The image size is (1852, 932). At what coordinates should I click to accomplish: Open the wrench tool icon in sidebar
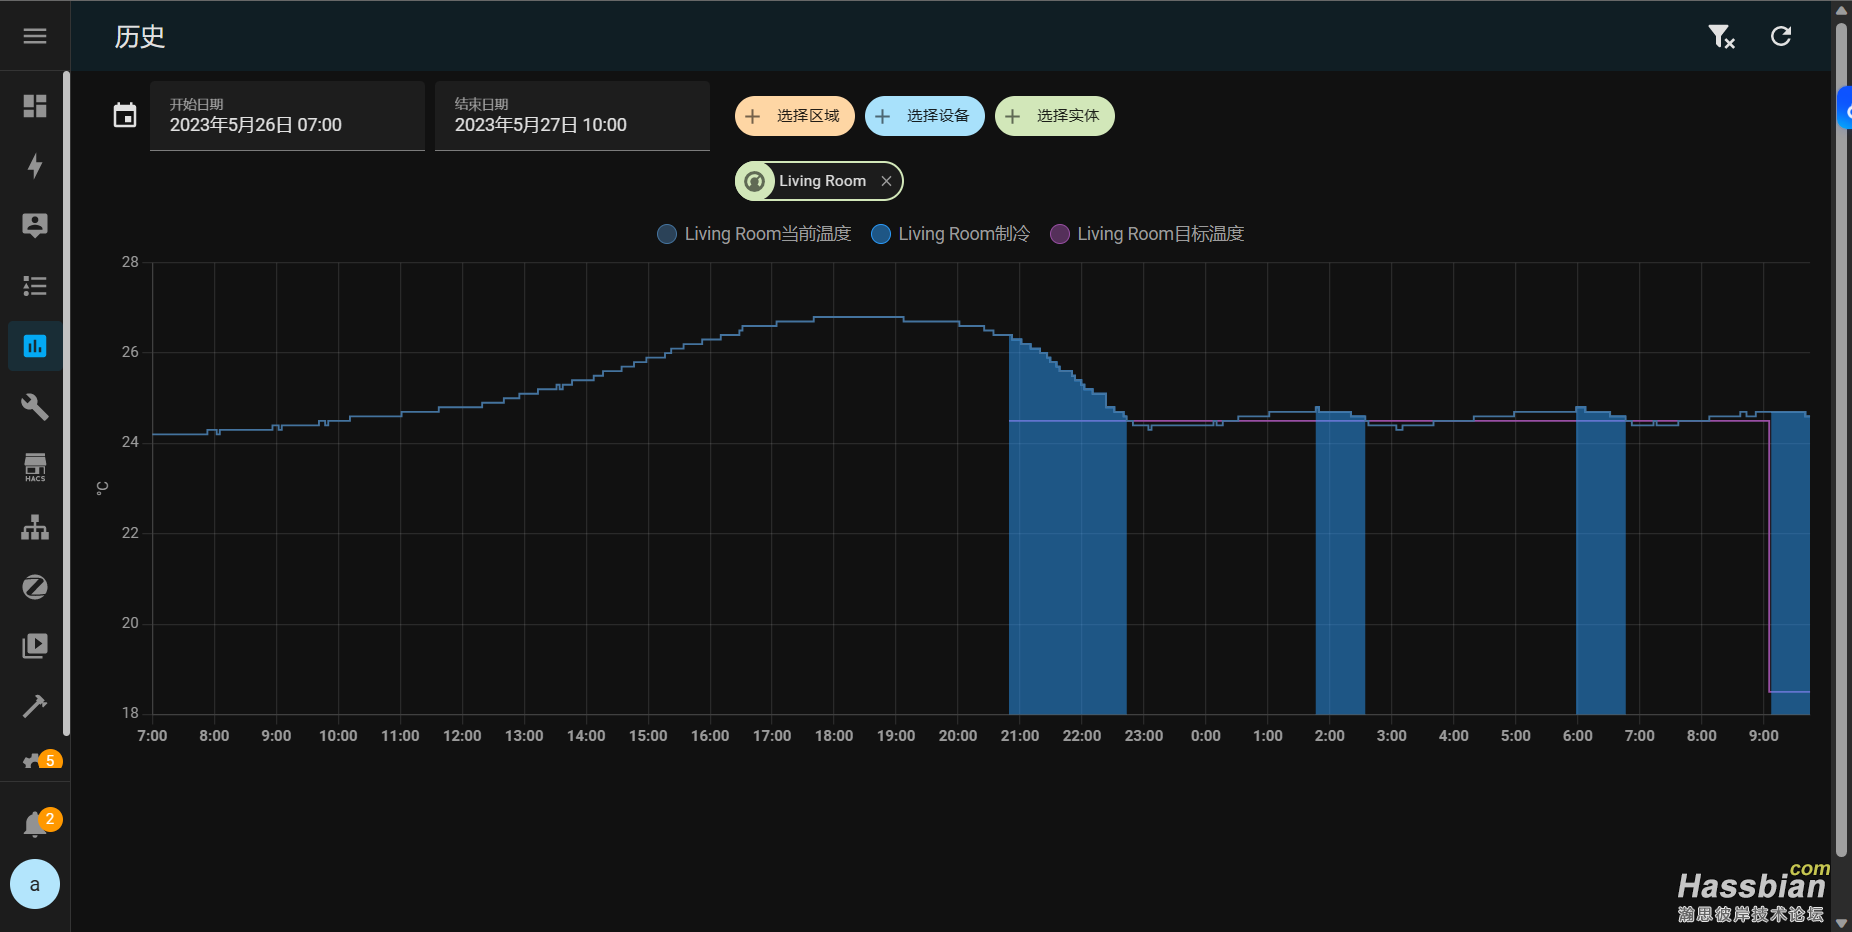[x=35, y=406]
